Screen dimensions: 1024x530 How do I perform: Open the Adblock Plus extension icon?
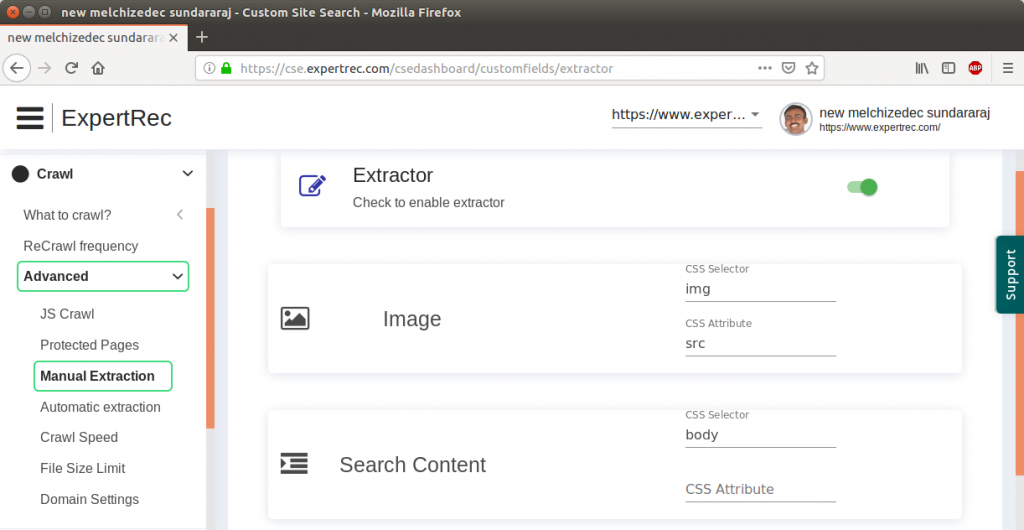[975, 69]
